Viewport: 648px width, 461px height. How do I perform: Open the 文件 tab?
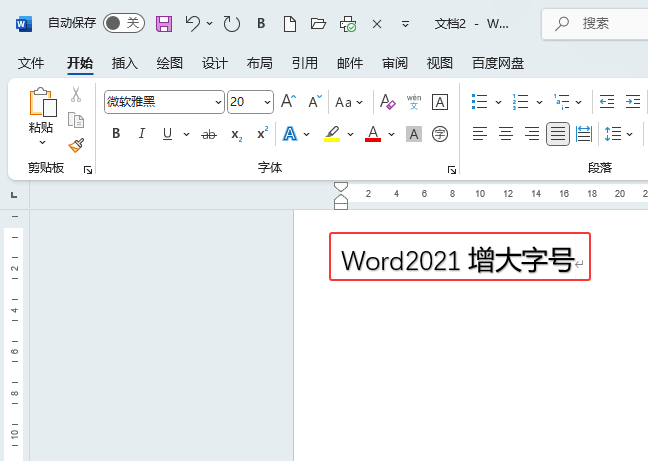click(31, 63)
